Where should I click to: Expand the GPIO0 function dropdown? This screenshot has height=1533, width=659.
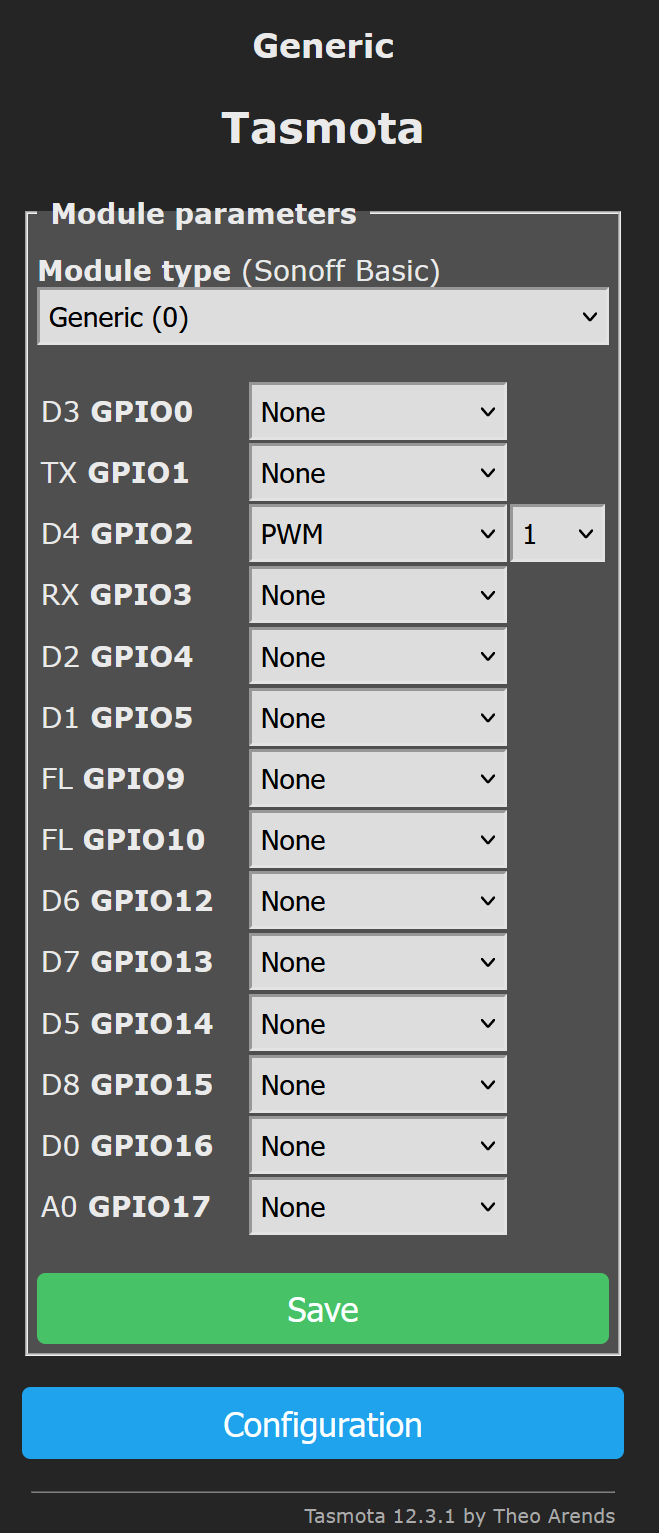(378, 412)
